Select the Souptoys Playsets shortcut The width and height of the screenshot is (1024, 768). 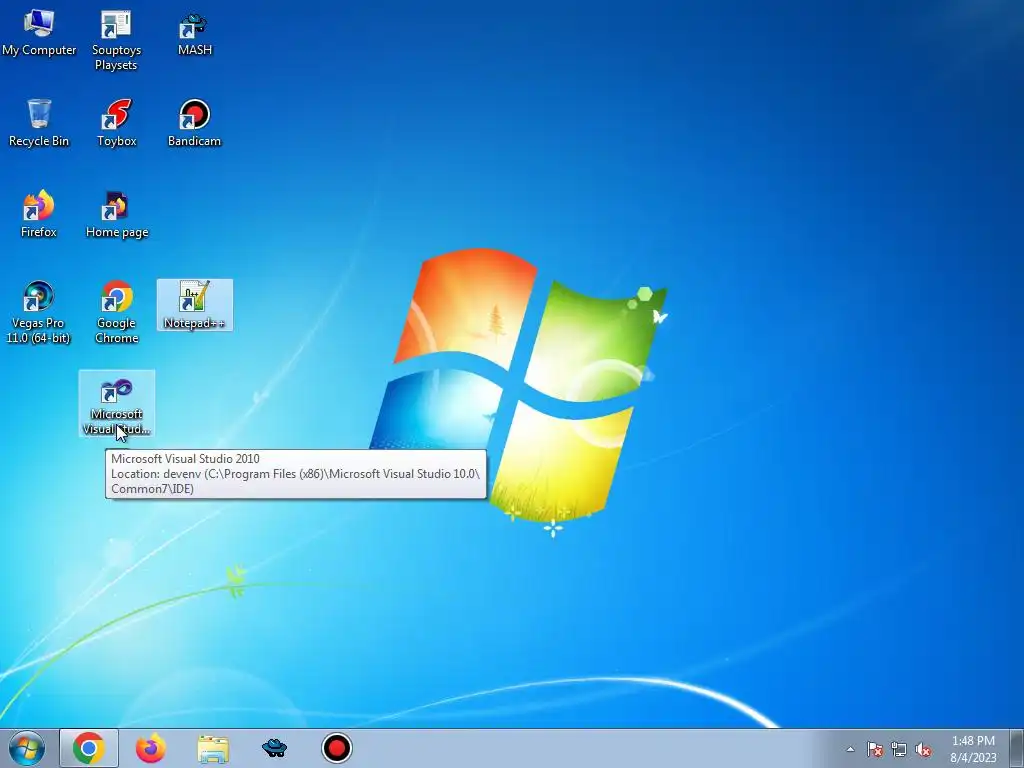pyautogui.click(x=116, y=40)
